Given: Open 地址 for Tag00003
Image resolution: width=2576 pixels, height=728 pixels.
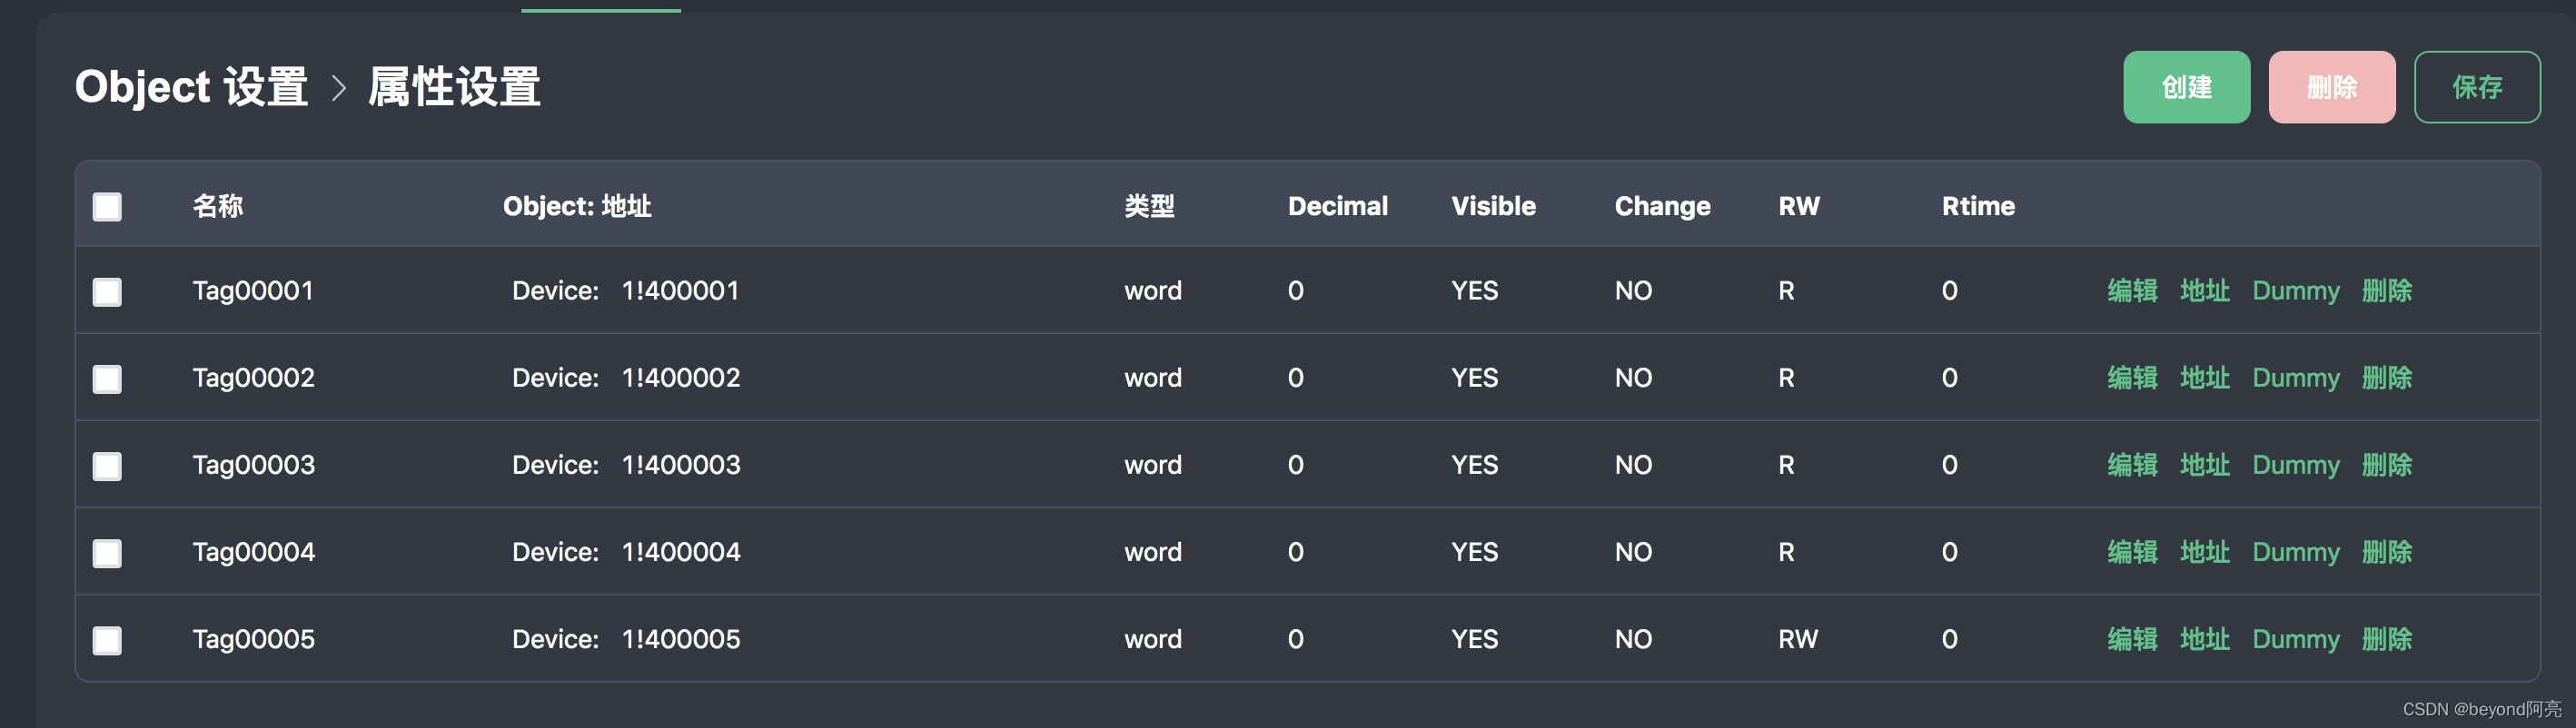Looking at the screenshot, I should point(2205,465).
